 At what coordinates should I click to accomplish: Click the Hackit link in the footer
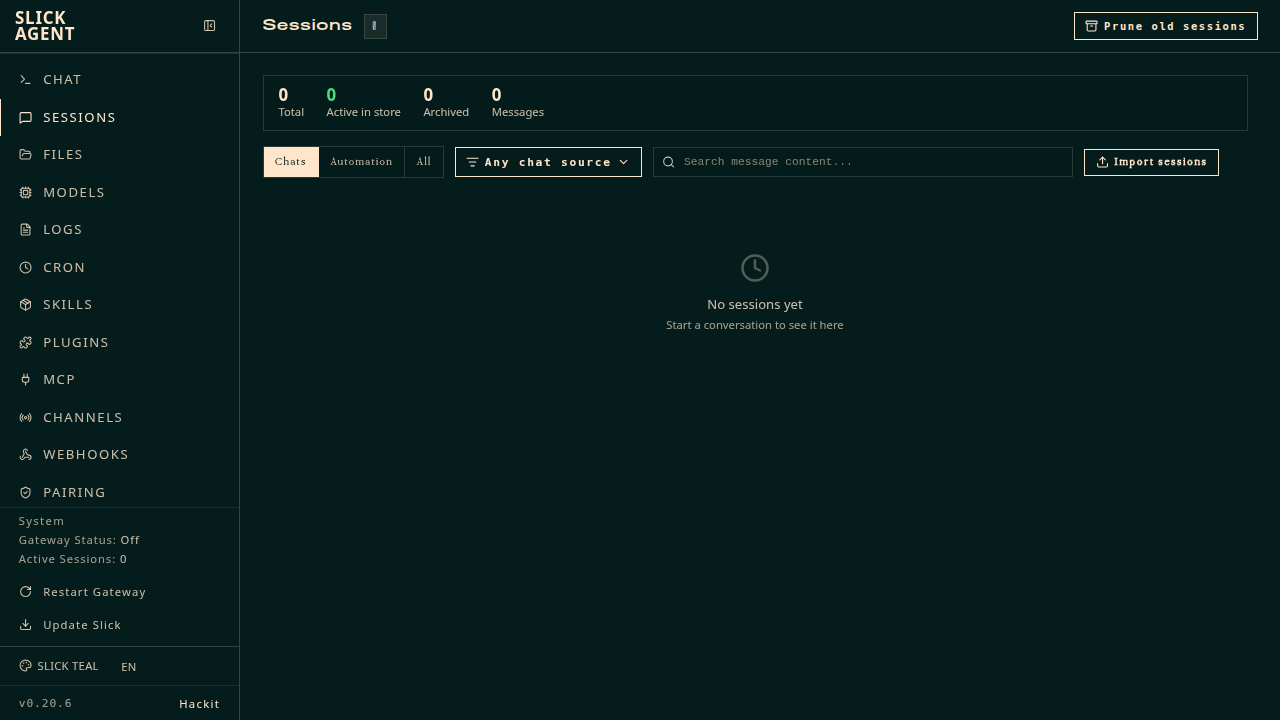click(199, 704)
